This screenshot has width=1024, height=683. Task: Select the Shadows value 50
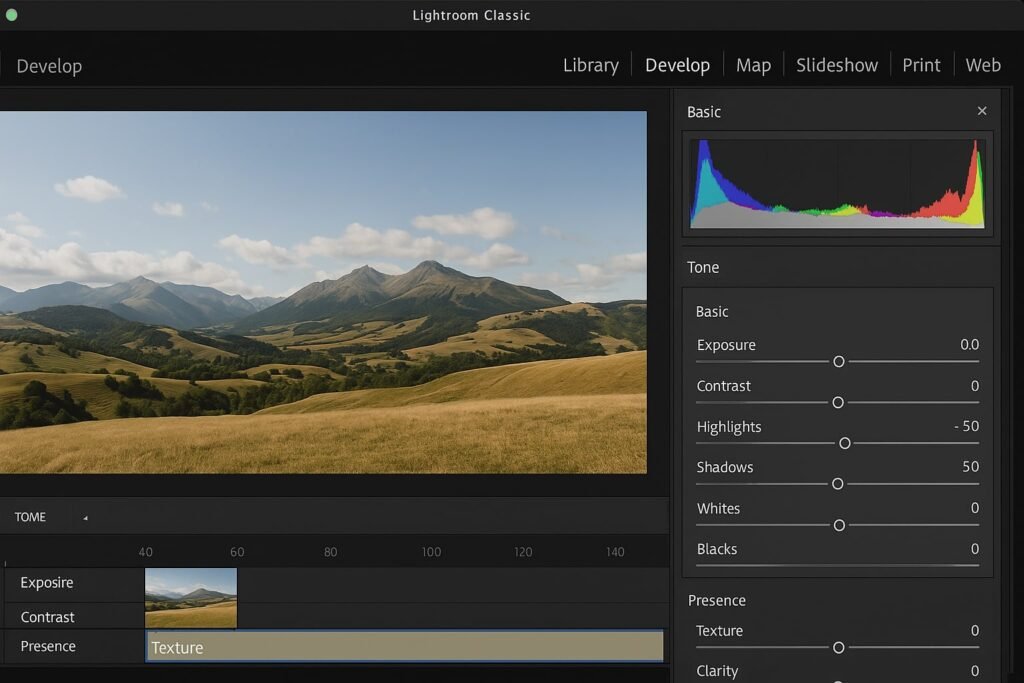pos(970,467)
